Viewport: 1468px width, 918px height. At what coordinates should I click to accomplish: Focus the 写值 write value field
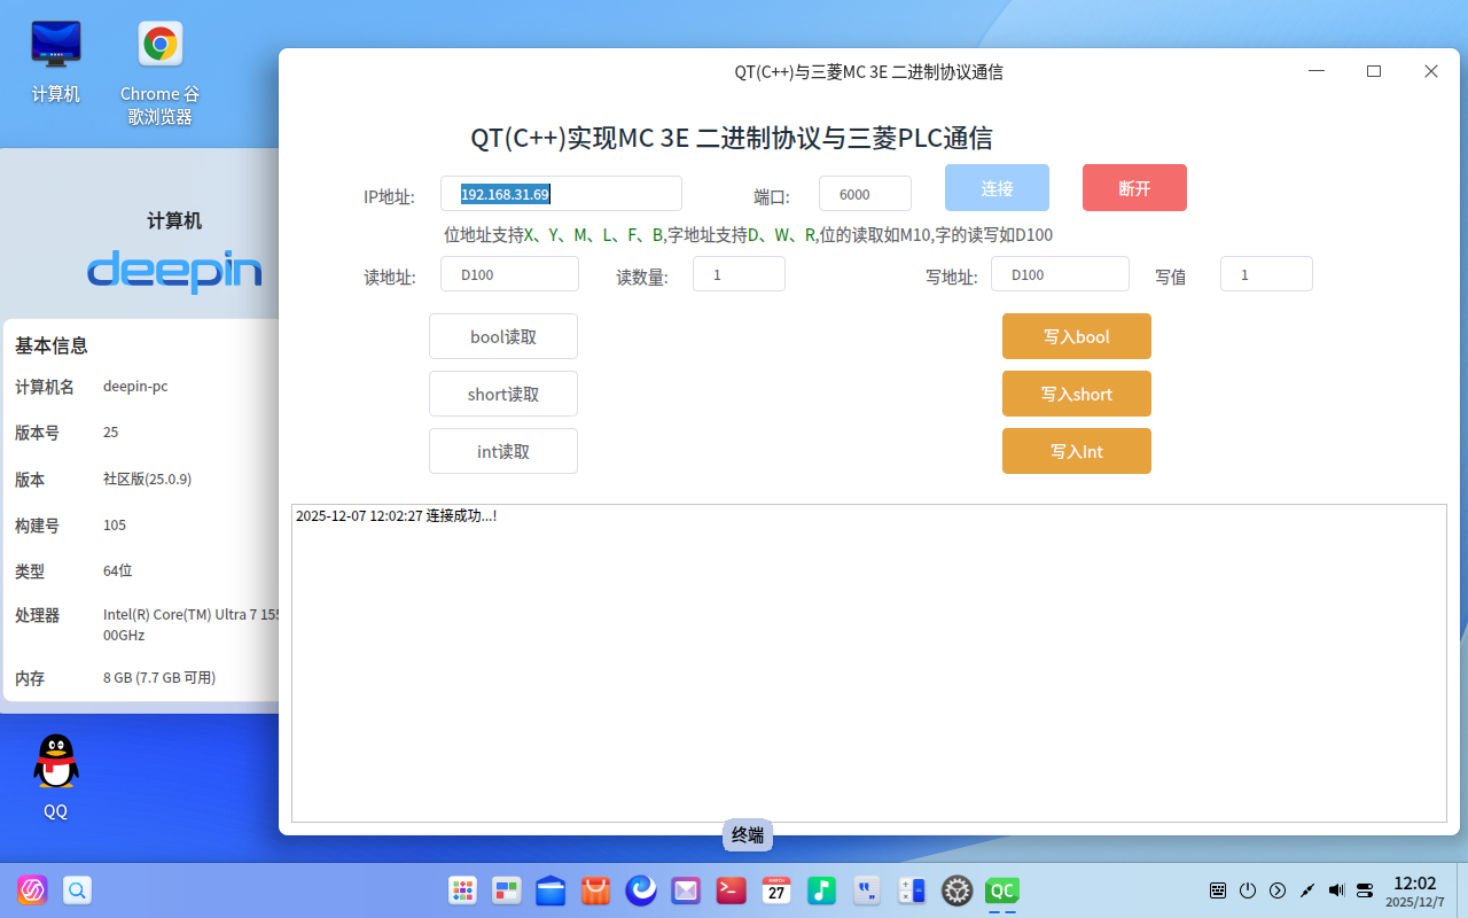[1266, 274]
